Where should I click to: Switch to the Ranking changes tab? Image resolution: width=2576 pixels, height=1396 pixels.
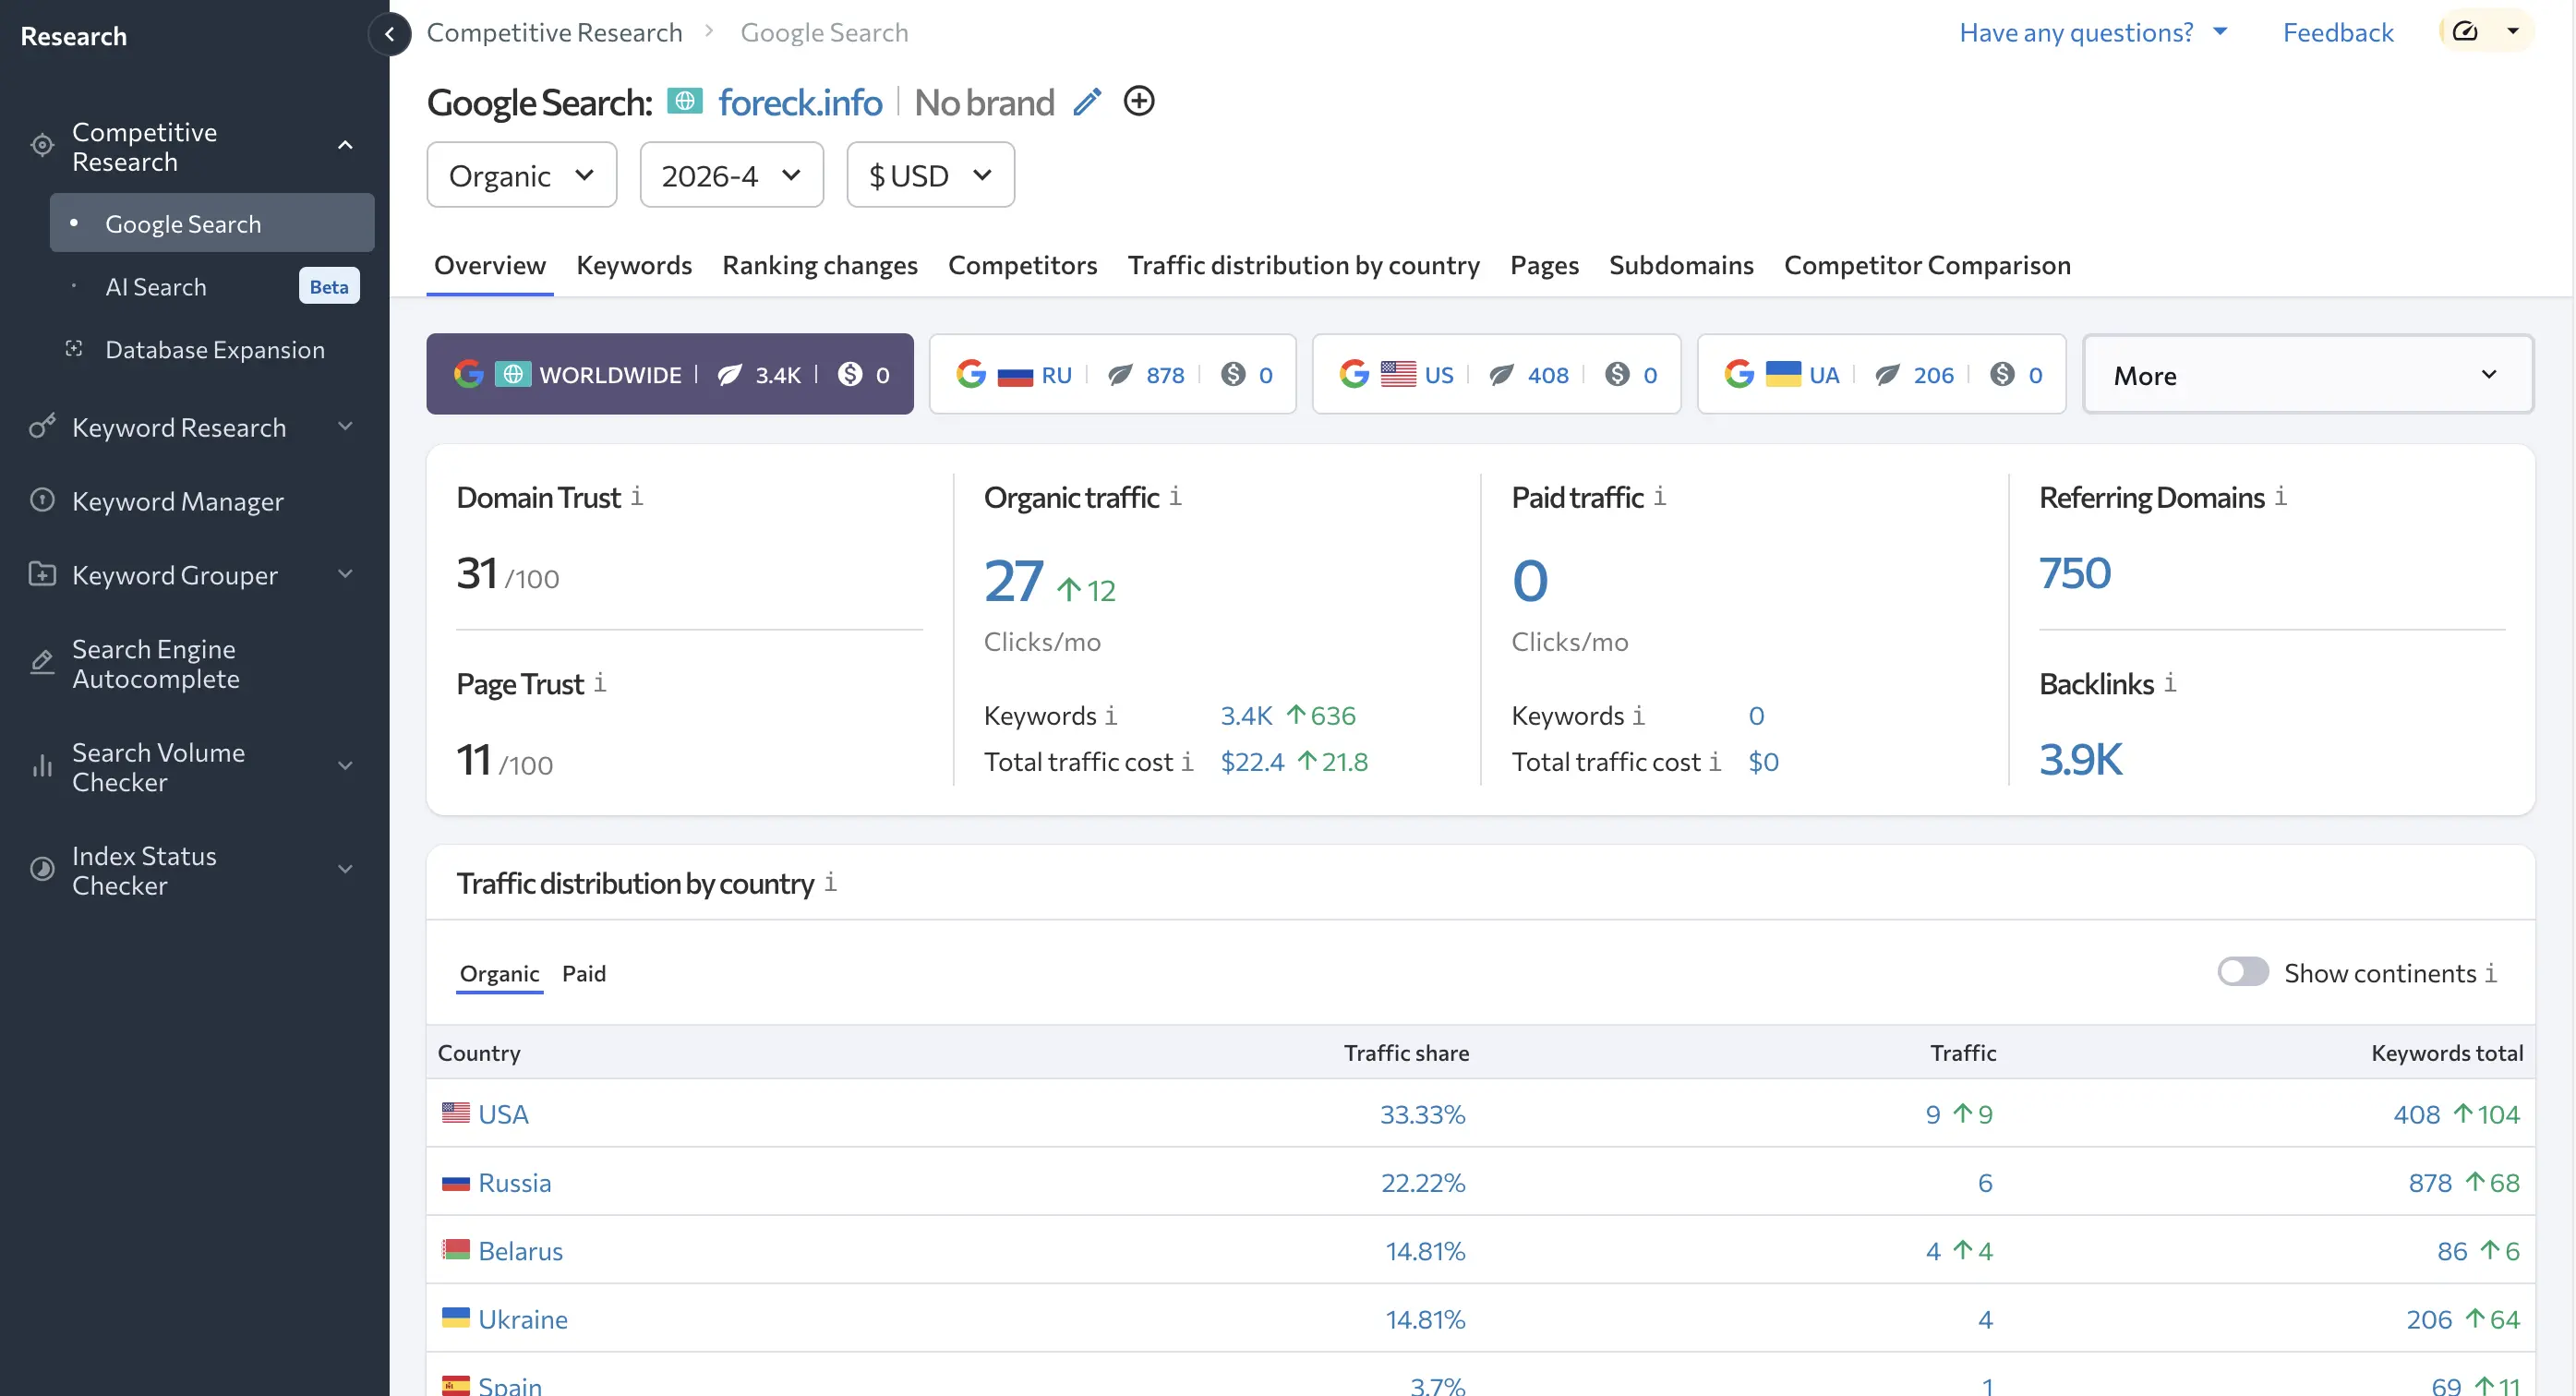(x=820, y=265)
